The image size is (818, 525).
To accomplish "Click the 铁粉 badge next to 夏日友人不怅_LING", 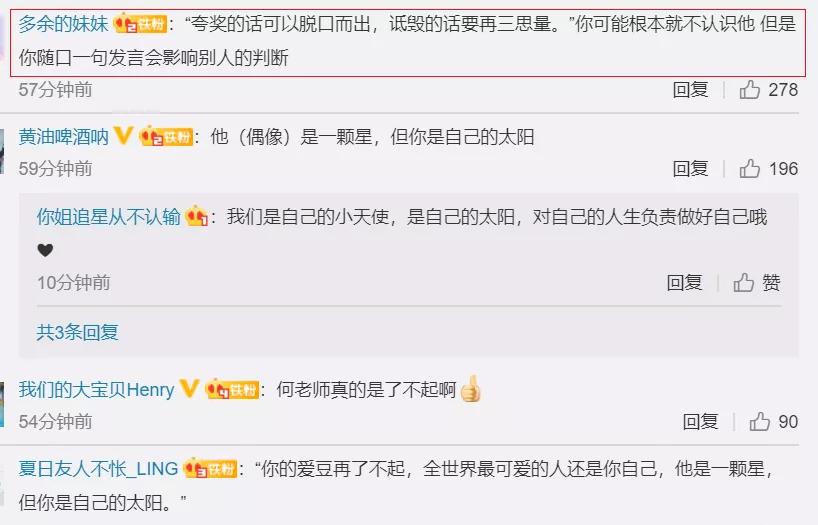I will [x=211, y=468].
